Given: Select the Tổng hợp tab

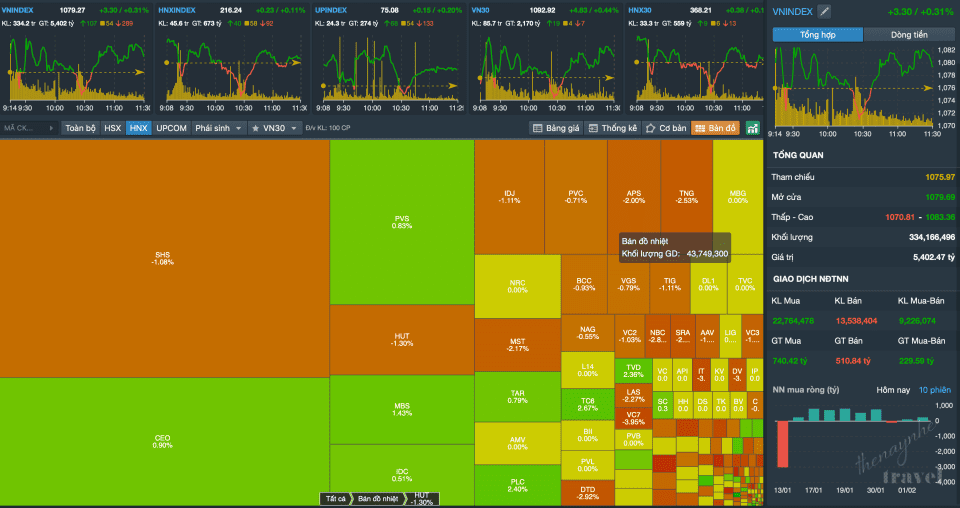Looking at the screenshot, I should (818, 34).
